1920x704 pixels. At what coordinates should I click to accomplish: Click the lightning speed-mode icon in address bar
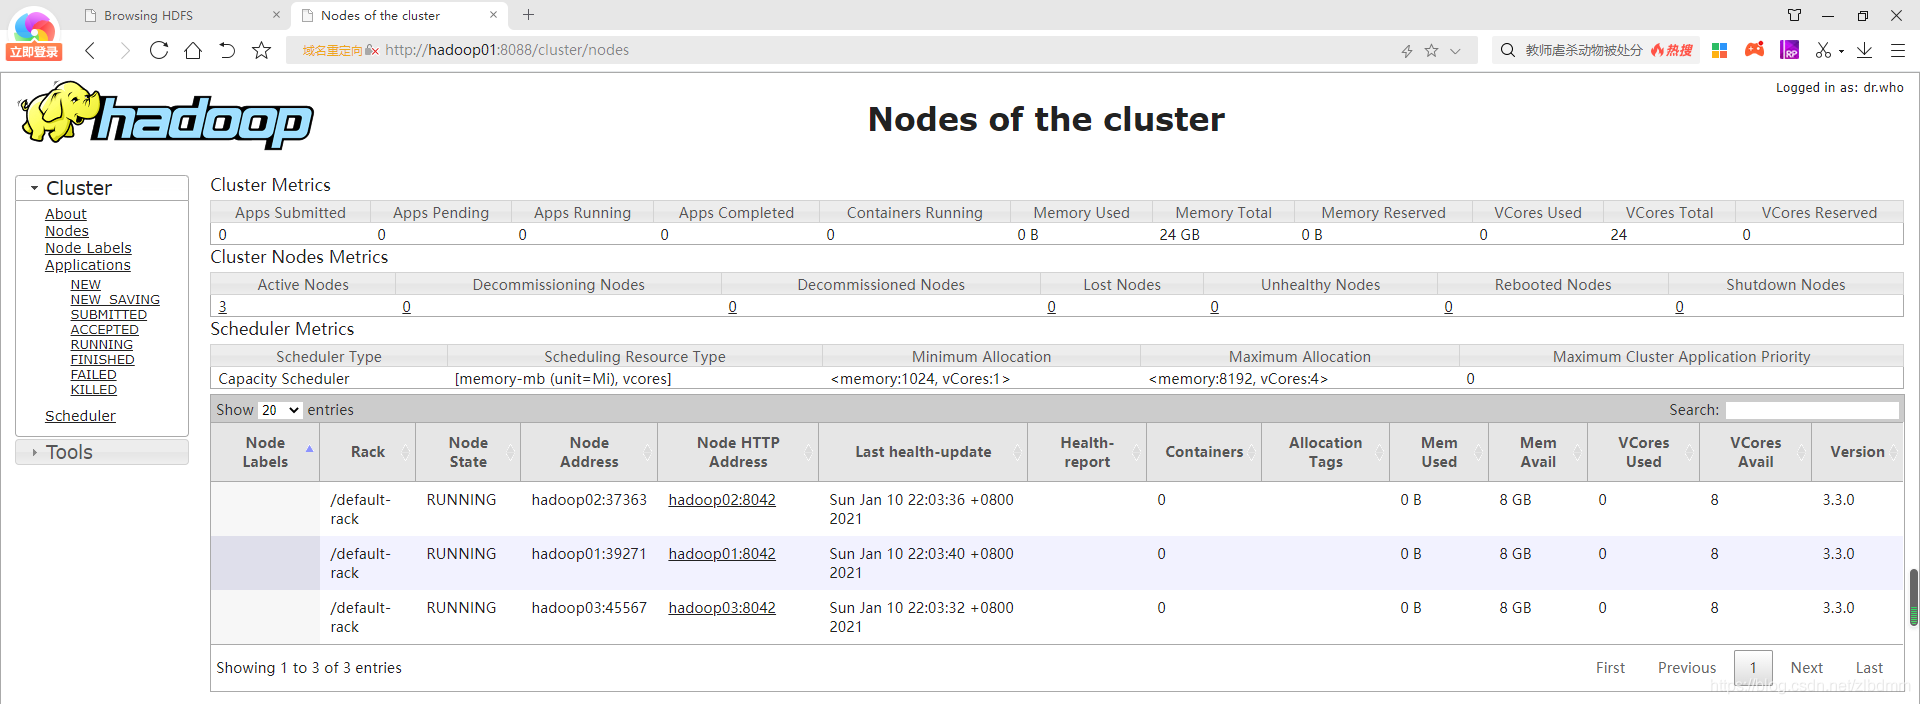(1407, 51)
